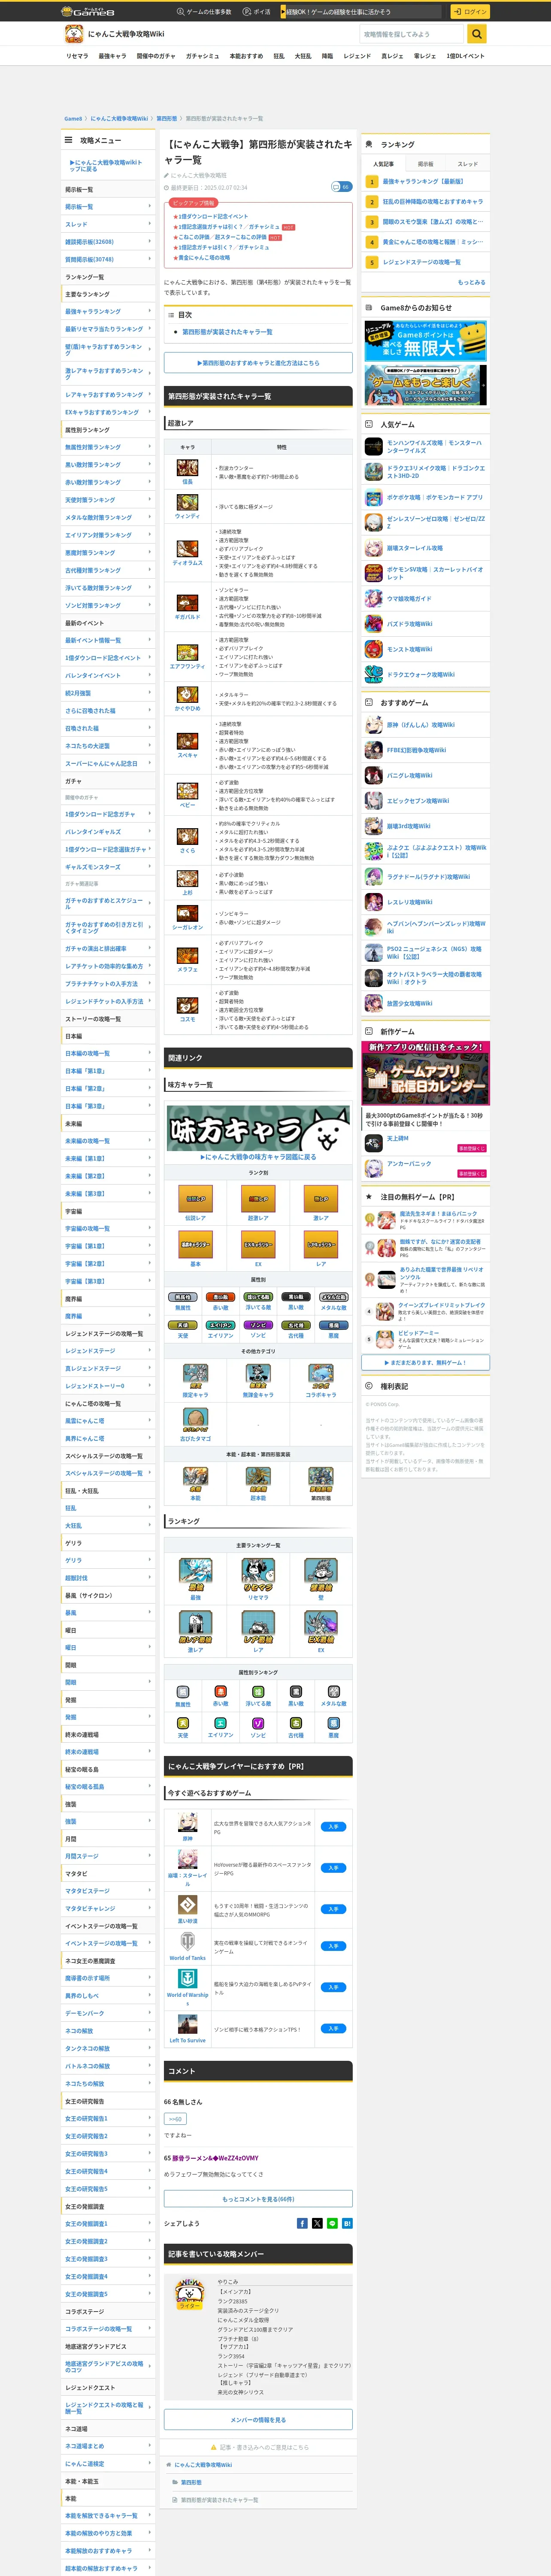Image resolution: width=551 pixels, height=2576 pixels.
Task: Expand イベントステージの攻略一覧 sidebar row
Action: [108, 1943]
